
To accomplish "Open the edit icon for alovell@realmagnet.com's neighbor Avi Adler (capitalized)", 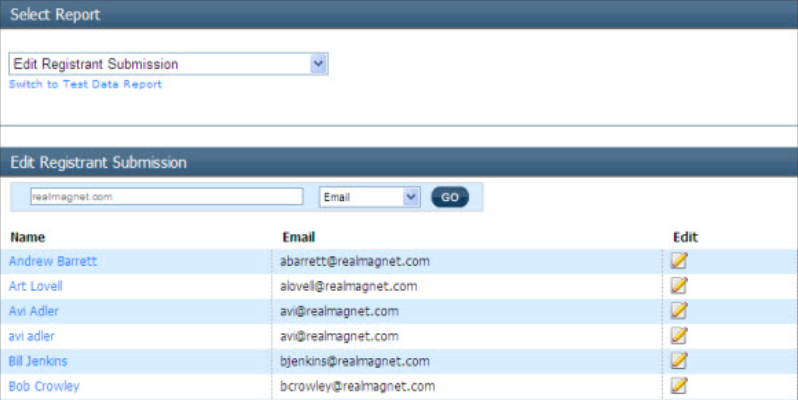I will coord(679,310).
